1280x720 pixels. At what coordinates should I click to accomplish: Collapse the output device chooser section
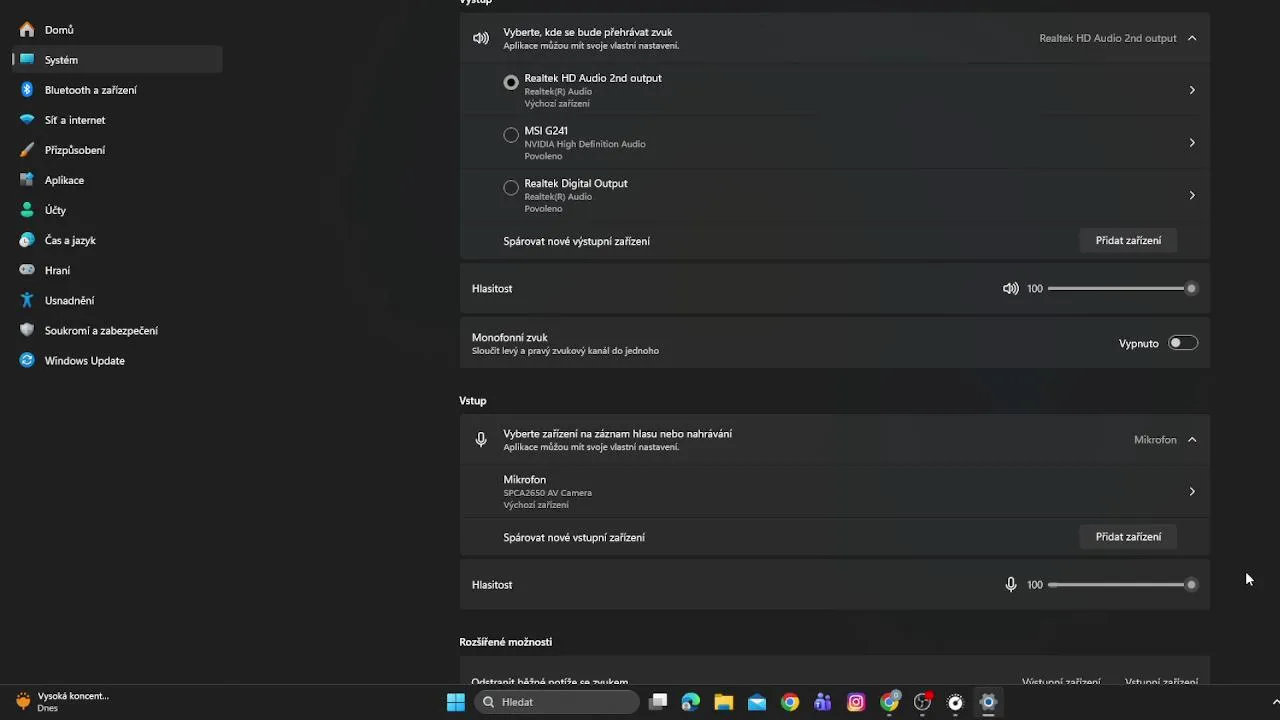click(x=1192, y=38)
